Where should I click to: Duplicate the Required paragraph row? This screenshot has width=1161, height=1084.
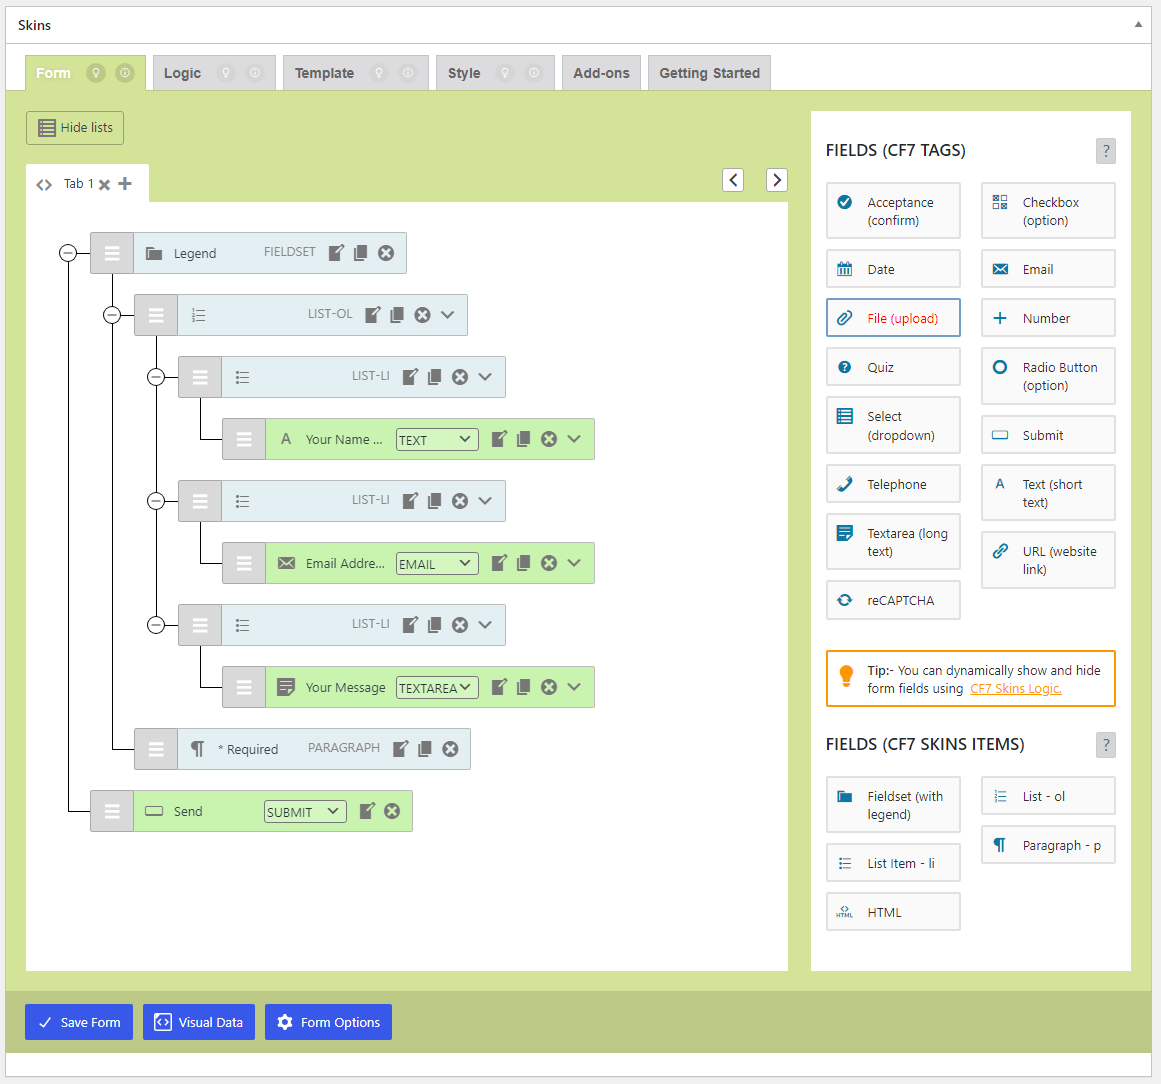pos(425,749)
